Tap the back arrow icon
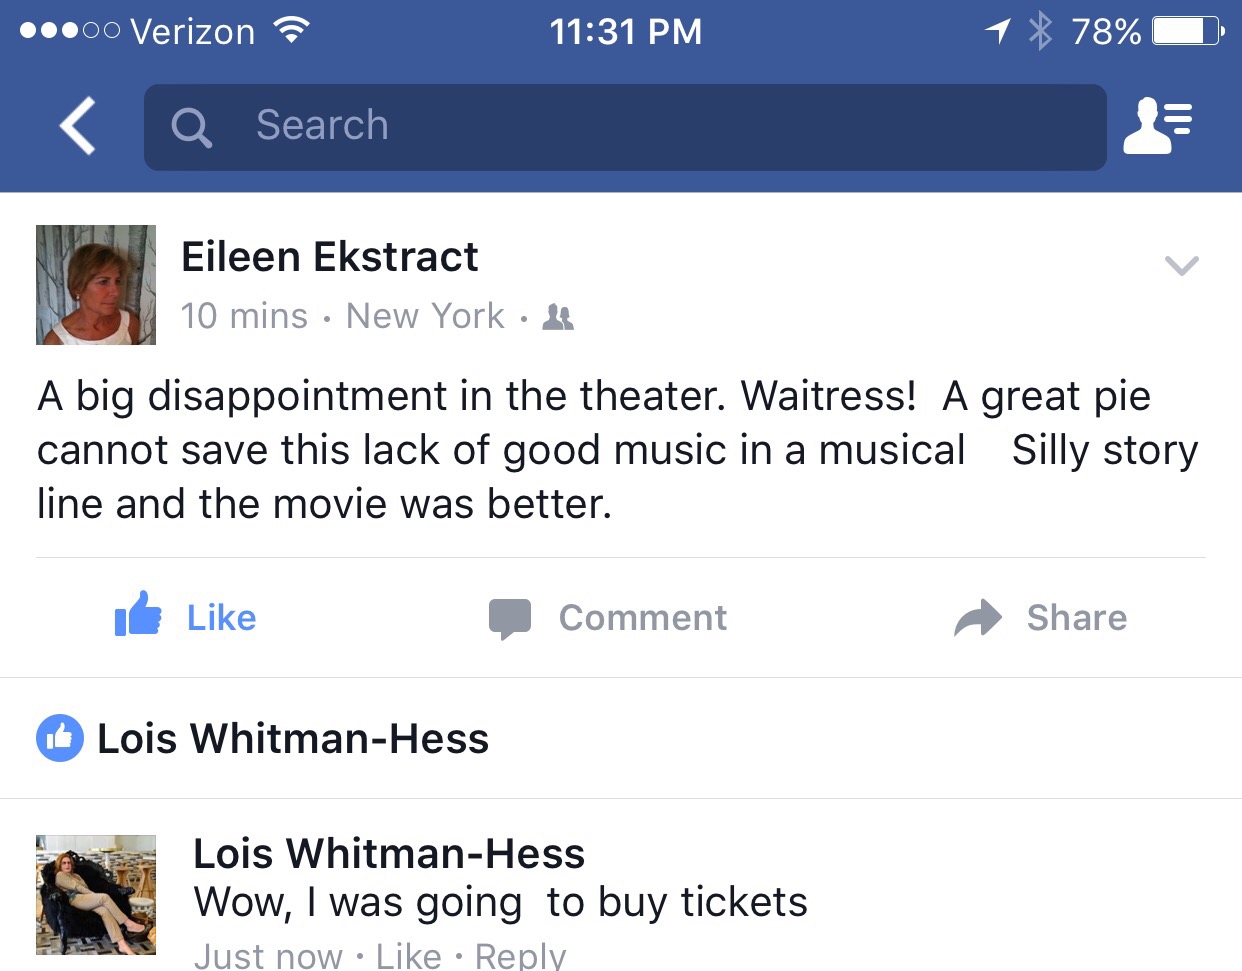The height and width of the screenshot is (971, 1242). click(77, 126)
